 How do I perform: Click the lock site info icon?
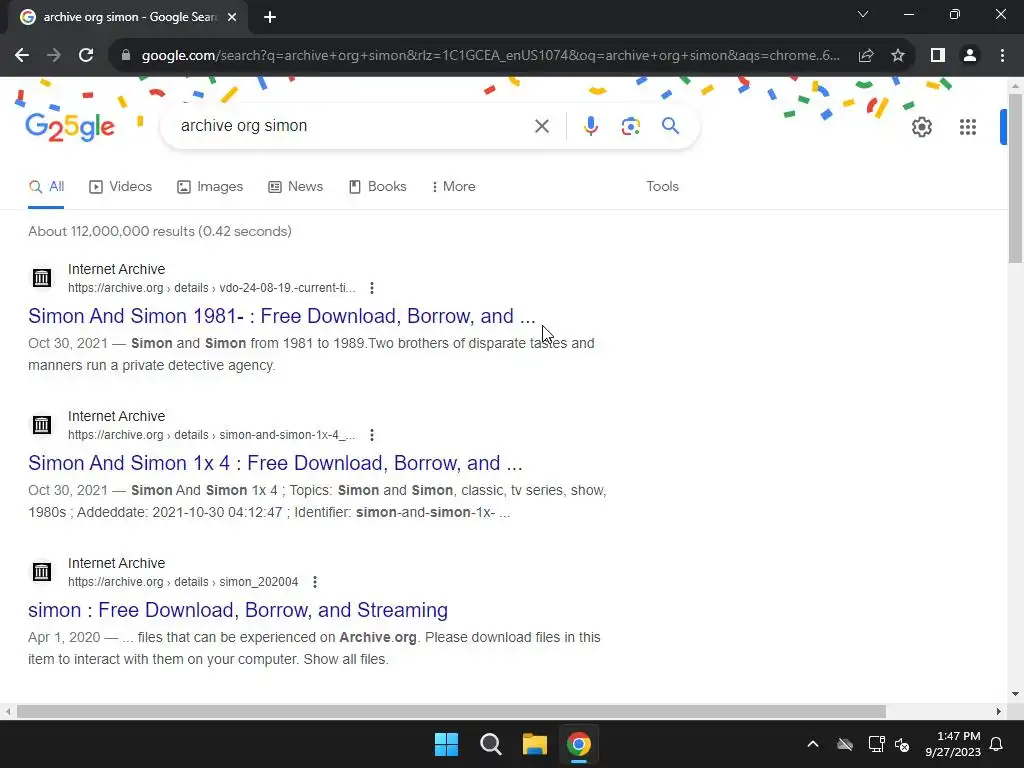click(125, 56)
